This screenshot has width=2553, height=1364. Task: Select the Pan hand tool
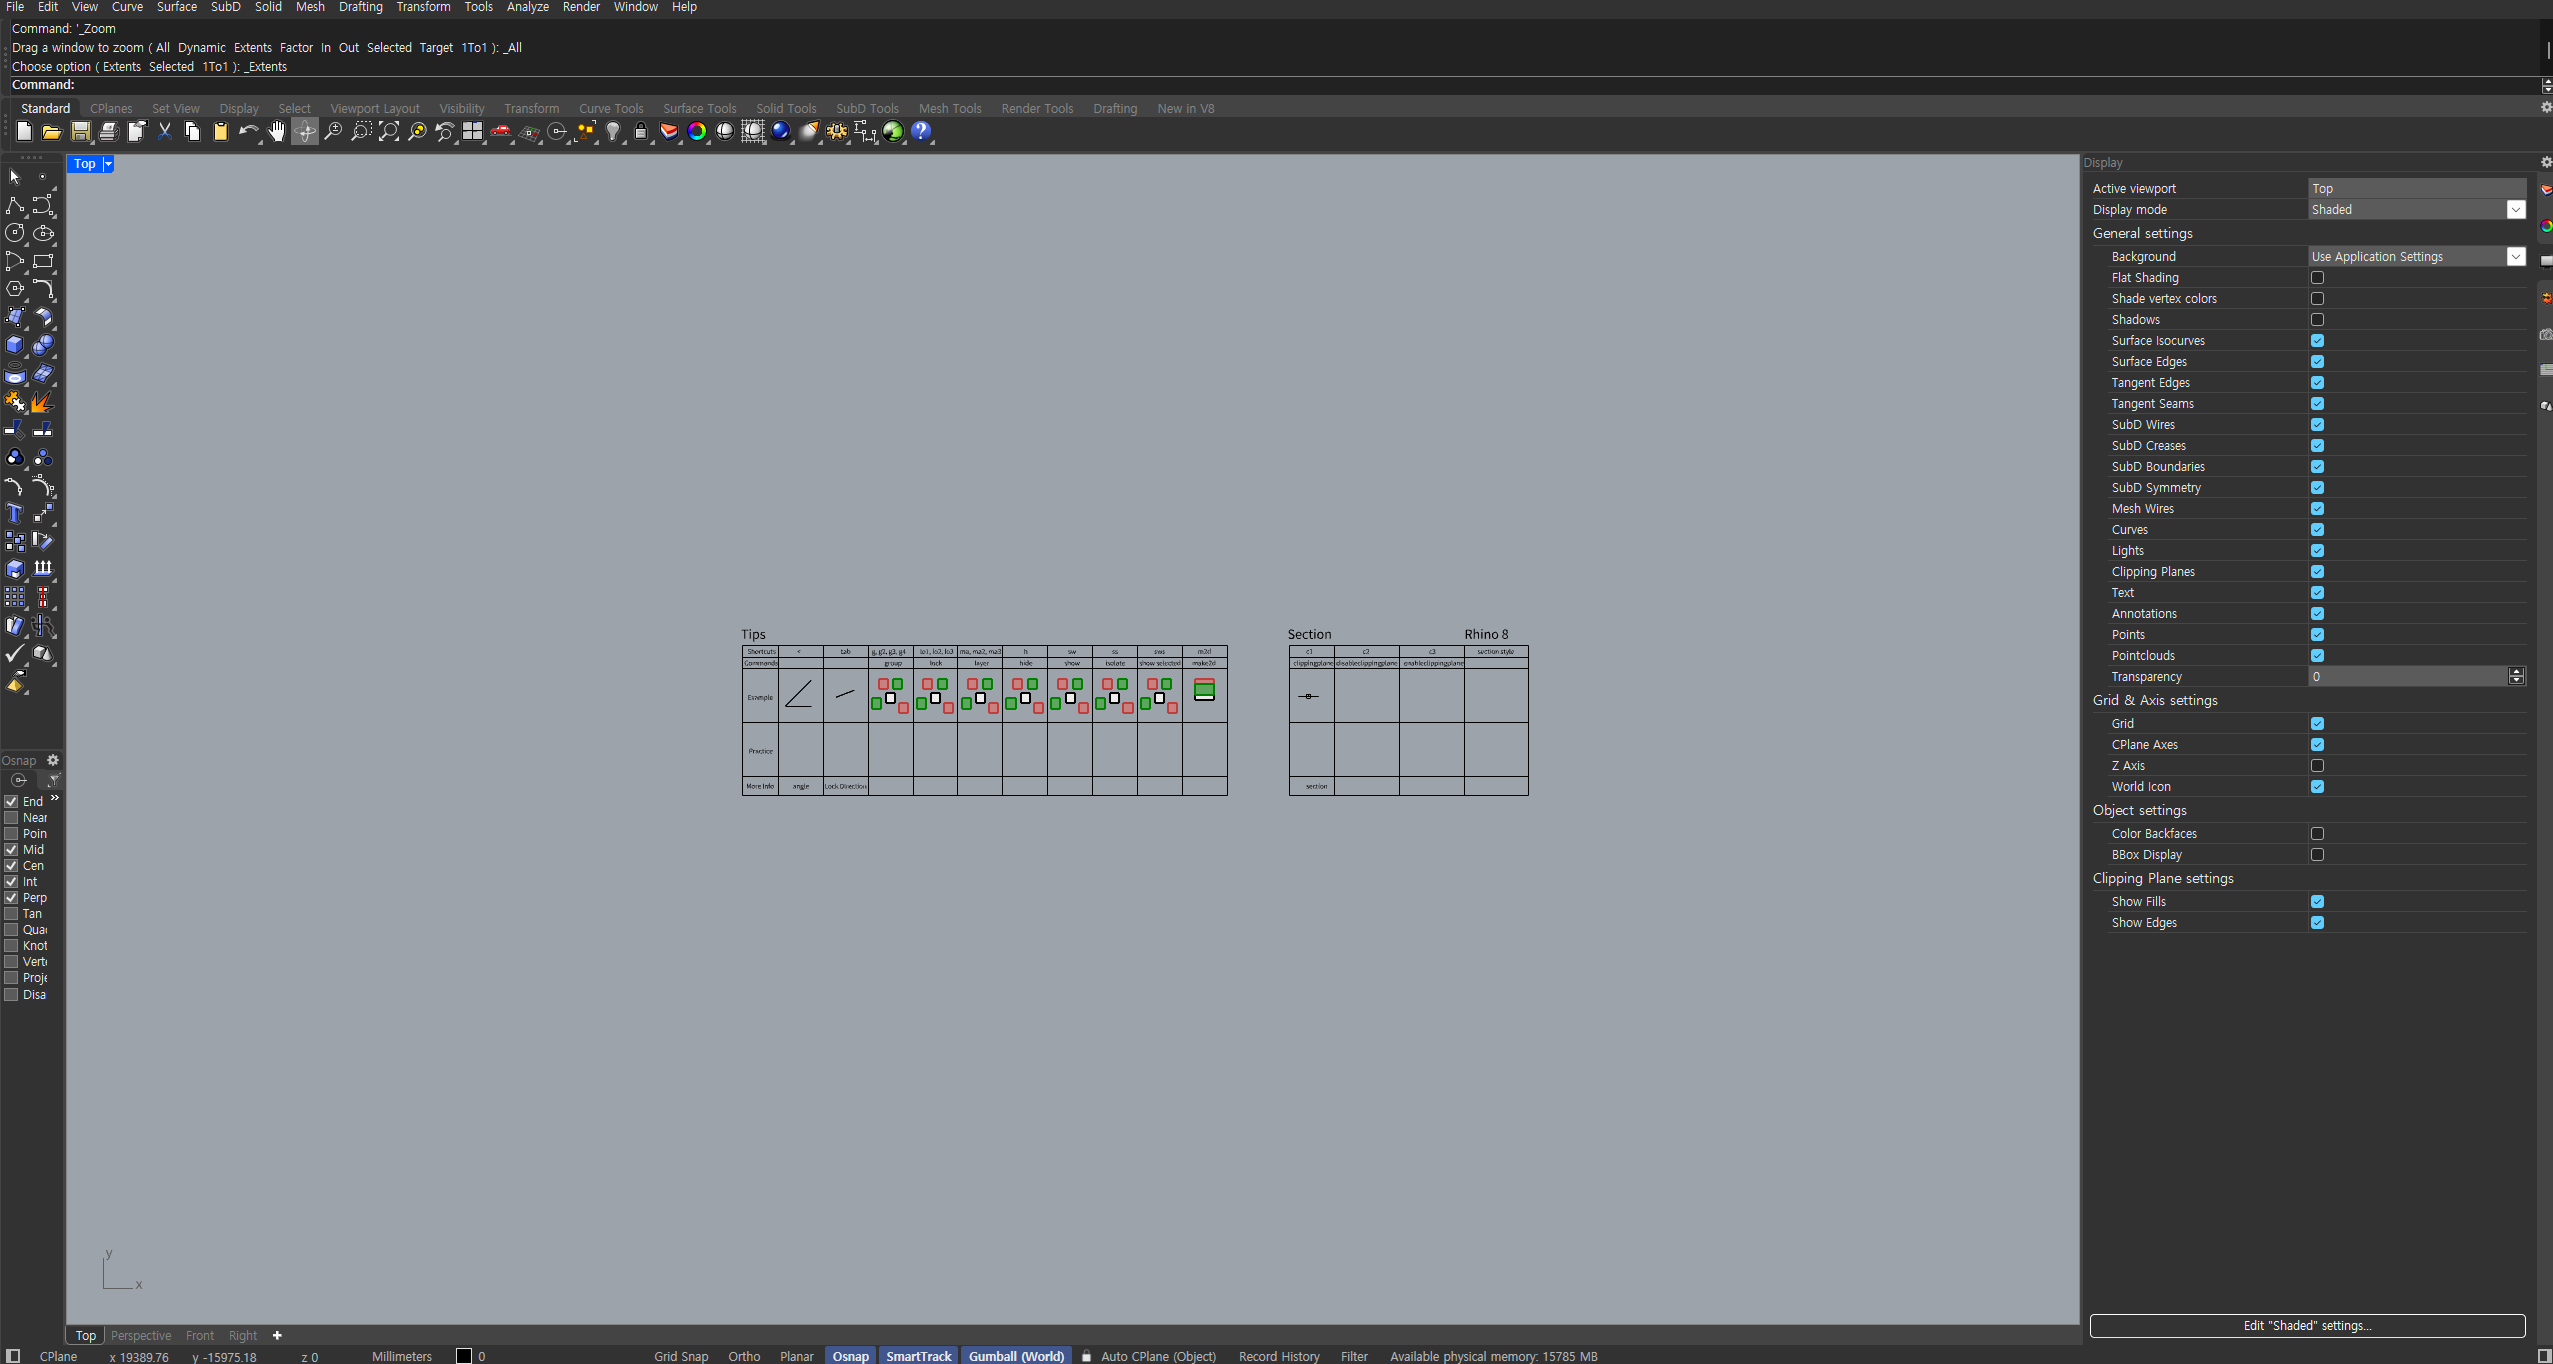coord(277,132)
